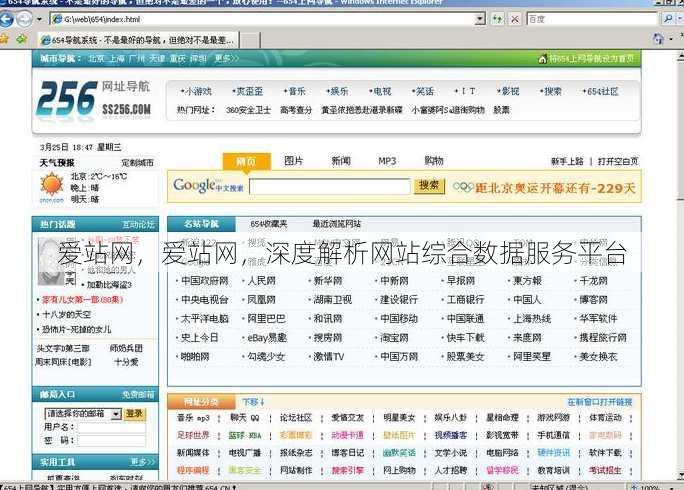Click the 登录 mailbox button
The image size is (684, 490).
point(134,414)
